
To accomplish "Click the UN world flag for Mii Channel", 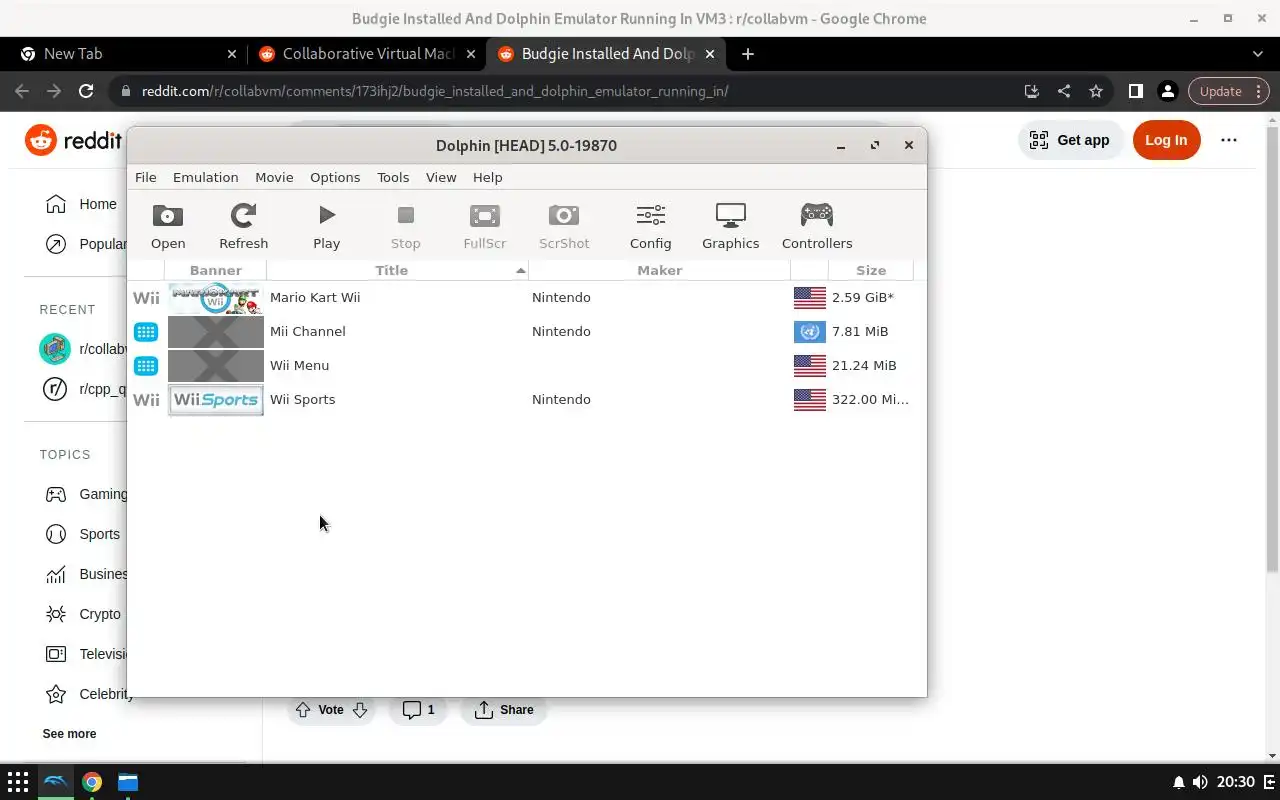I will pyautogui.click(x=810, y=332).
